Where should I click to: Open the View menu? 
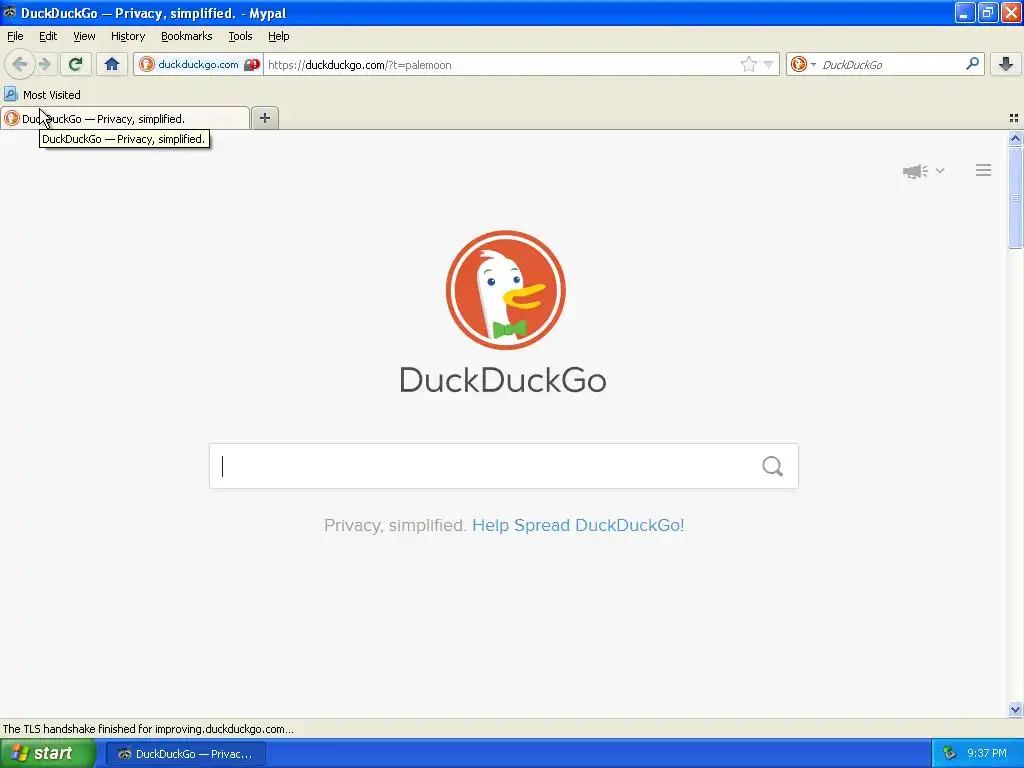point(84,36)
